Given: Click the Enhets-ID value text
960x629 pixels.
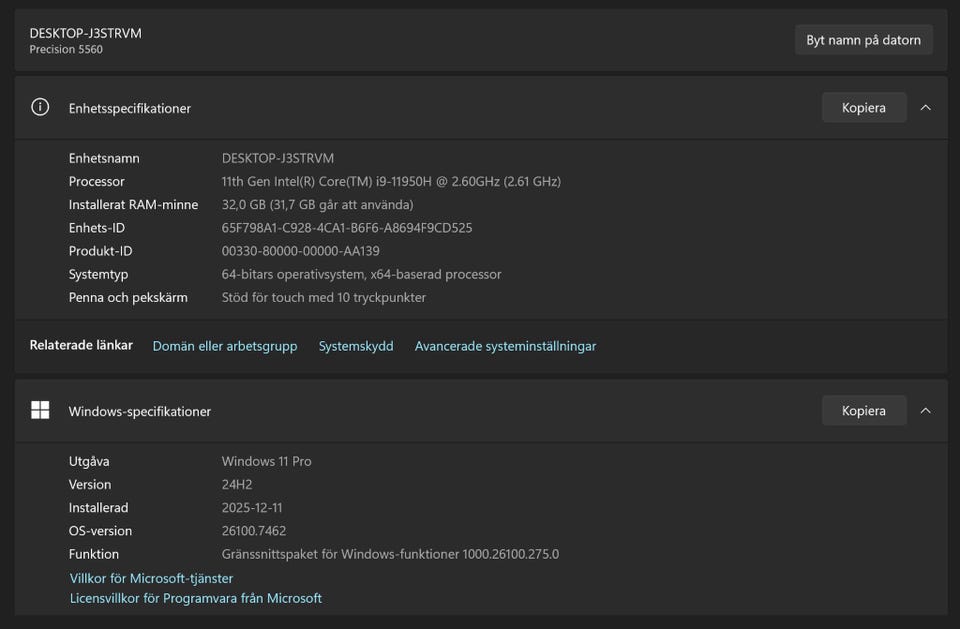Looking at the screenshot, I should click(x=346, y=228).
